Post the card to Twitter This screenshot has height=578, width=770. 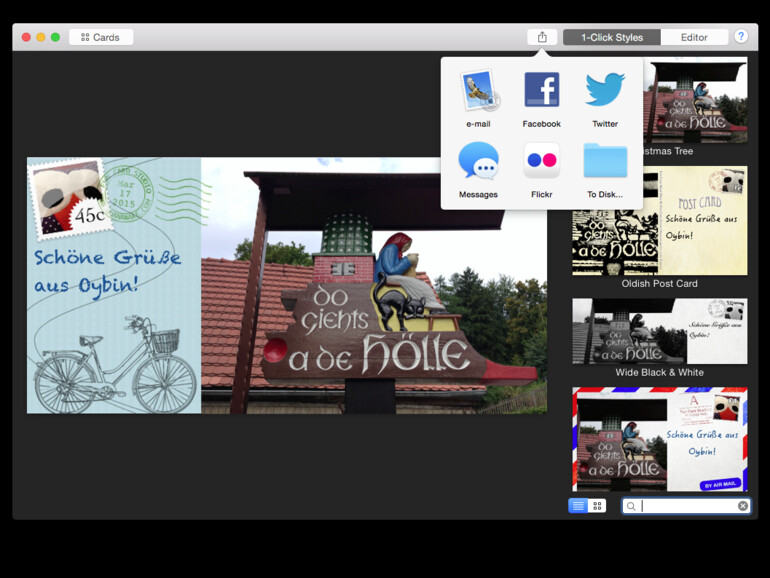(605, 91)
